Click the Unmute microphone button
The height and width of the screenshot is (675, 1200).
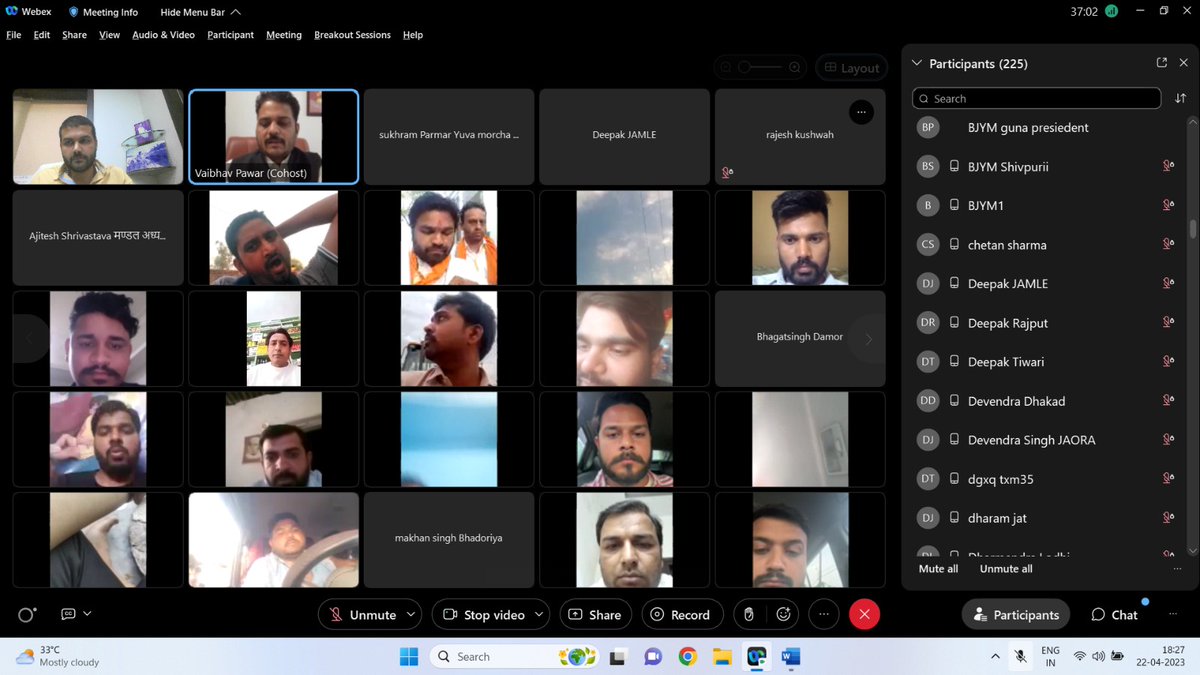point(362,615)
